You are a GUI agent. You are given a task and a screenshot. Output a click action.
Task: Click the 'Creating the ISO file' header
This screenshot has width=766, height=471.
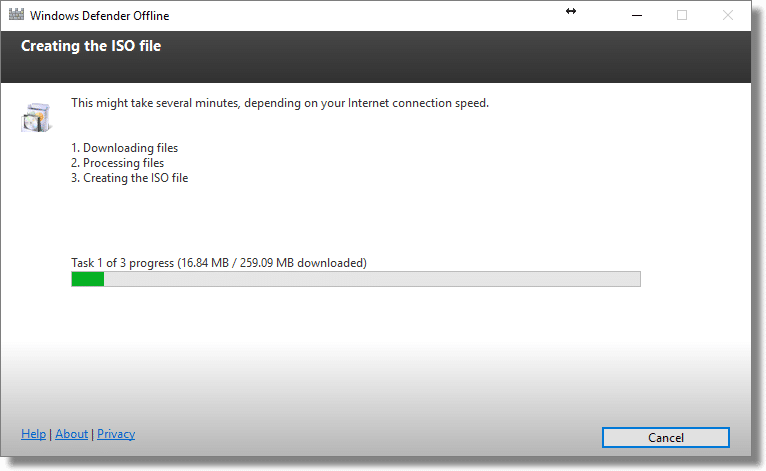coord(91,46)
